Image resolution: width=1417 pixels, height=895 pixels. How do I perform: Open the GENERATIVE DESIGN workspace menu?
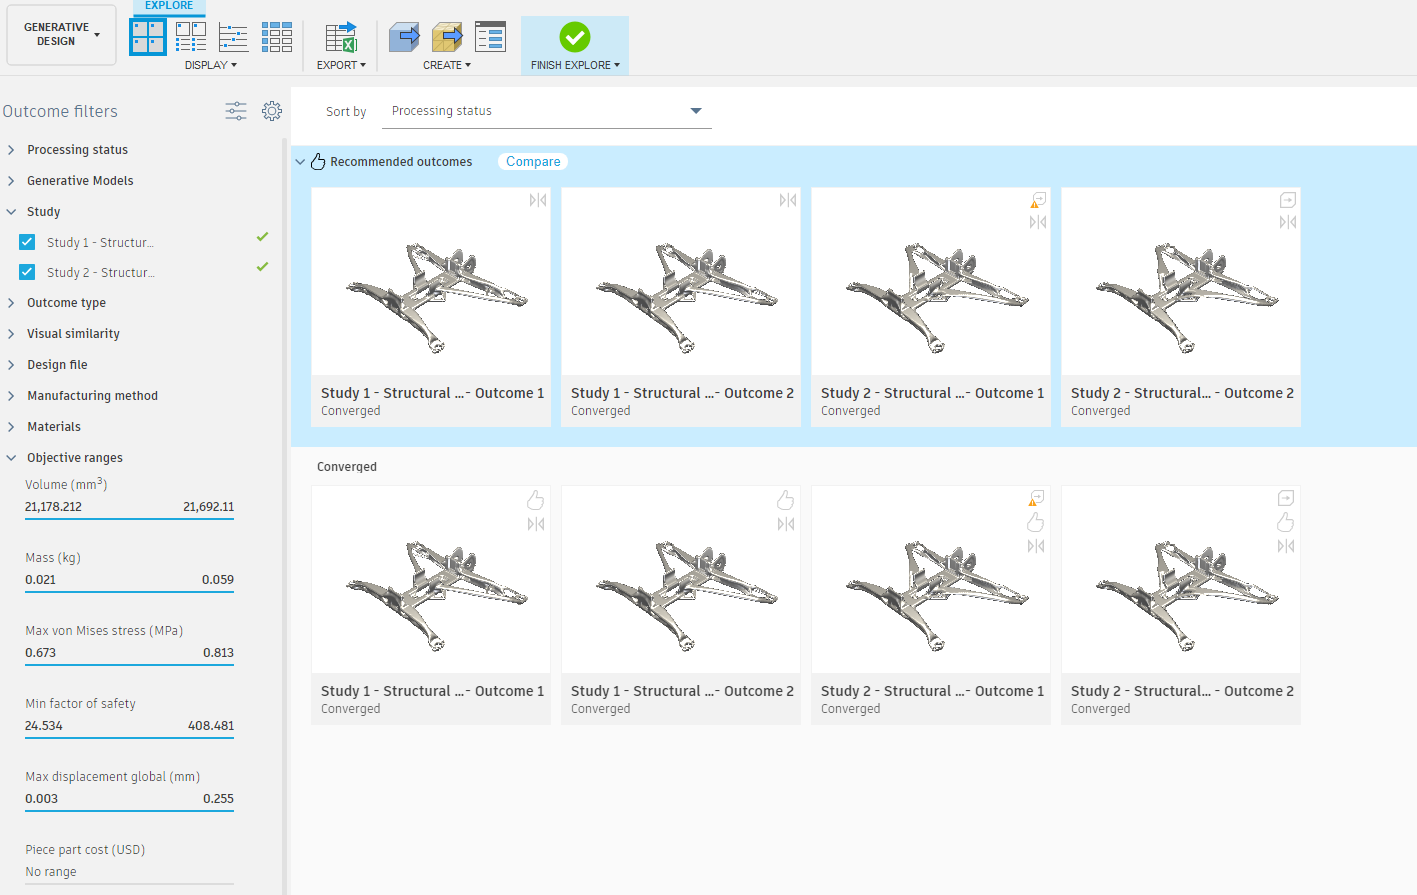(x=61, y=33)
